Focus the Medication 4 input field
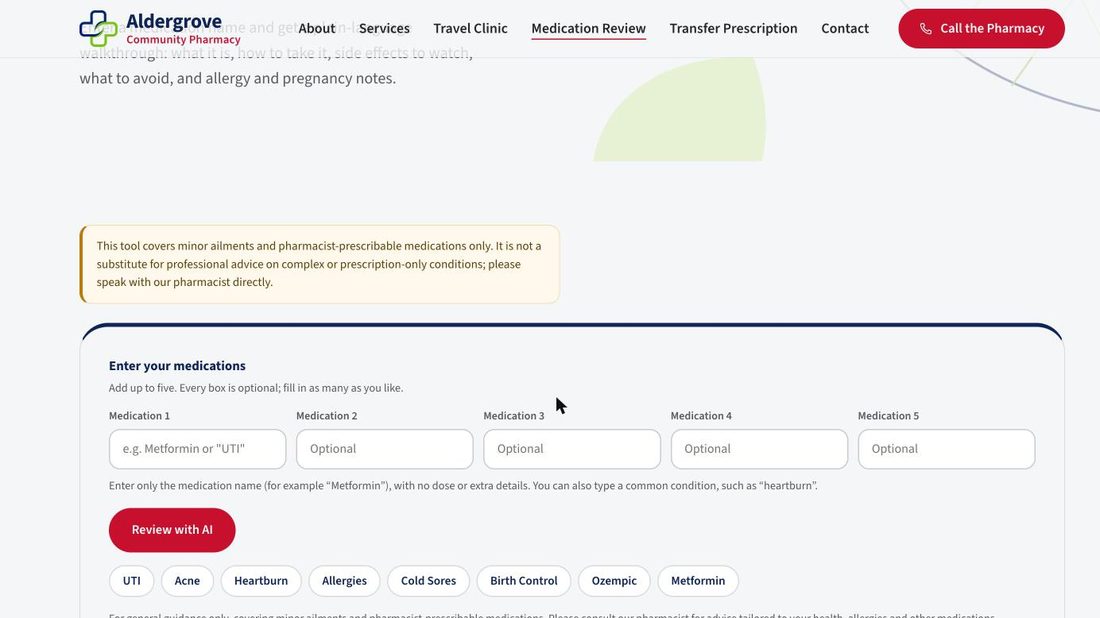 click(759, 449)
